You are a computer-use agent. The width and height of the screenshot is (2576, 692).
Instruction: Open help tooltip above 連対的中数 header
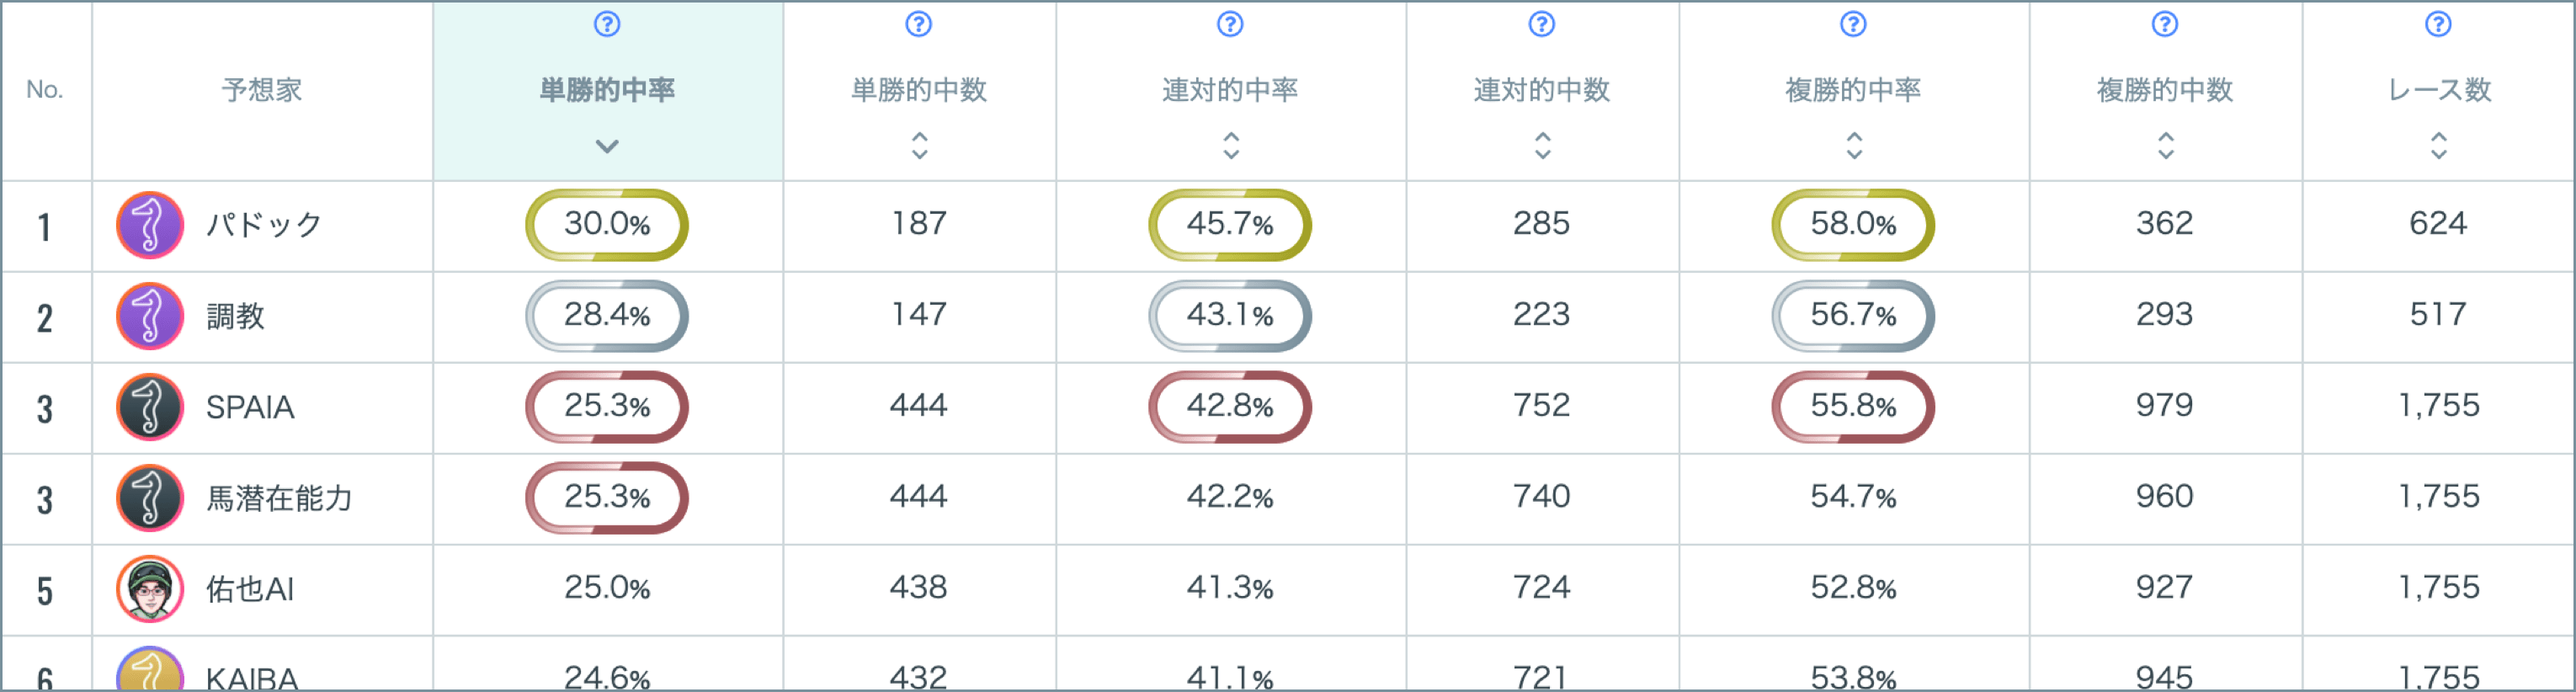(1541, 24)
